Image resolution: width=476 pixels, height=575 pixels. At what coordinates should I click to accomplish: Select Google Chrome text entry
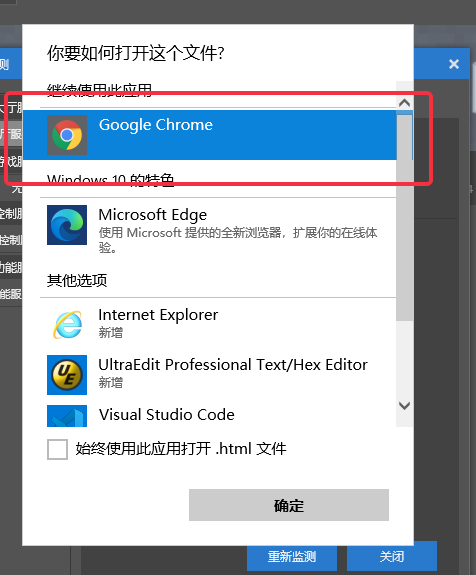coord(156,125)
